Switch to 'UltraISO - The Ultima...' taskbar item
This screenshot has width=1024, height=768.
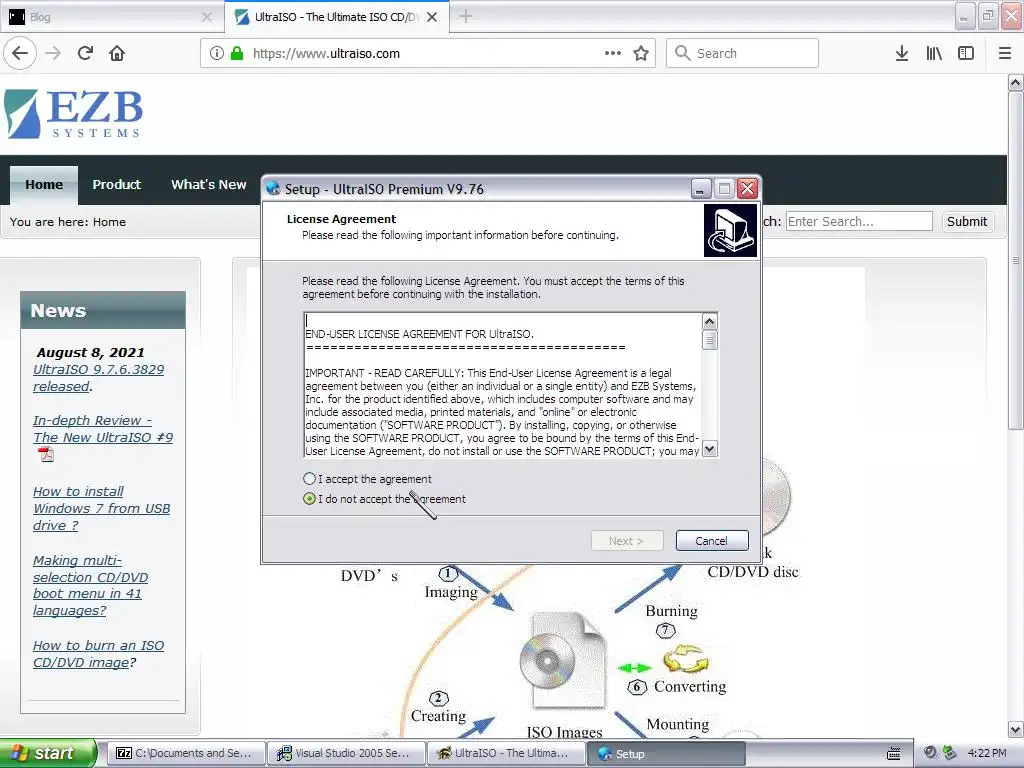click(x=506, y=753)
